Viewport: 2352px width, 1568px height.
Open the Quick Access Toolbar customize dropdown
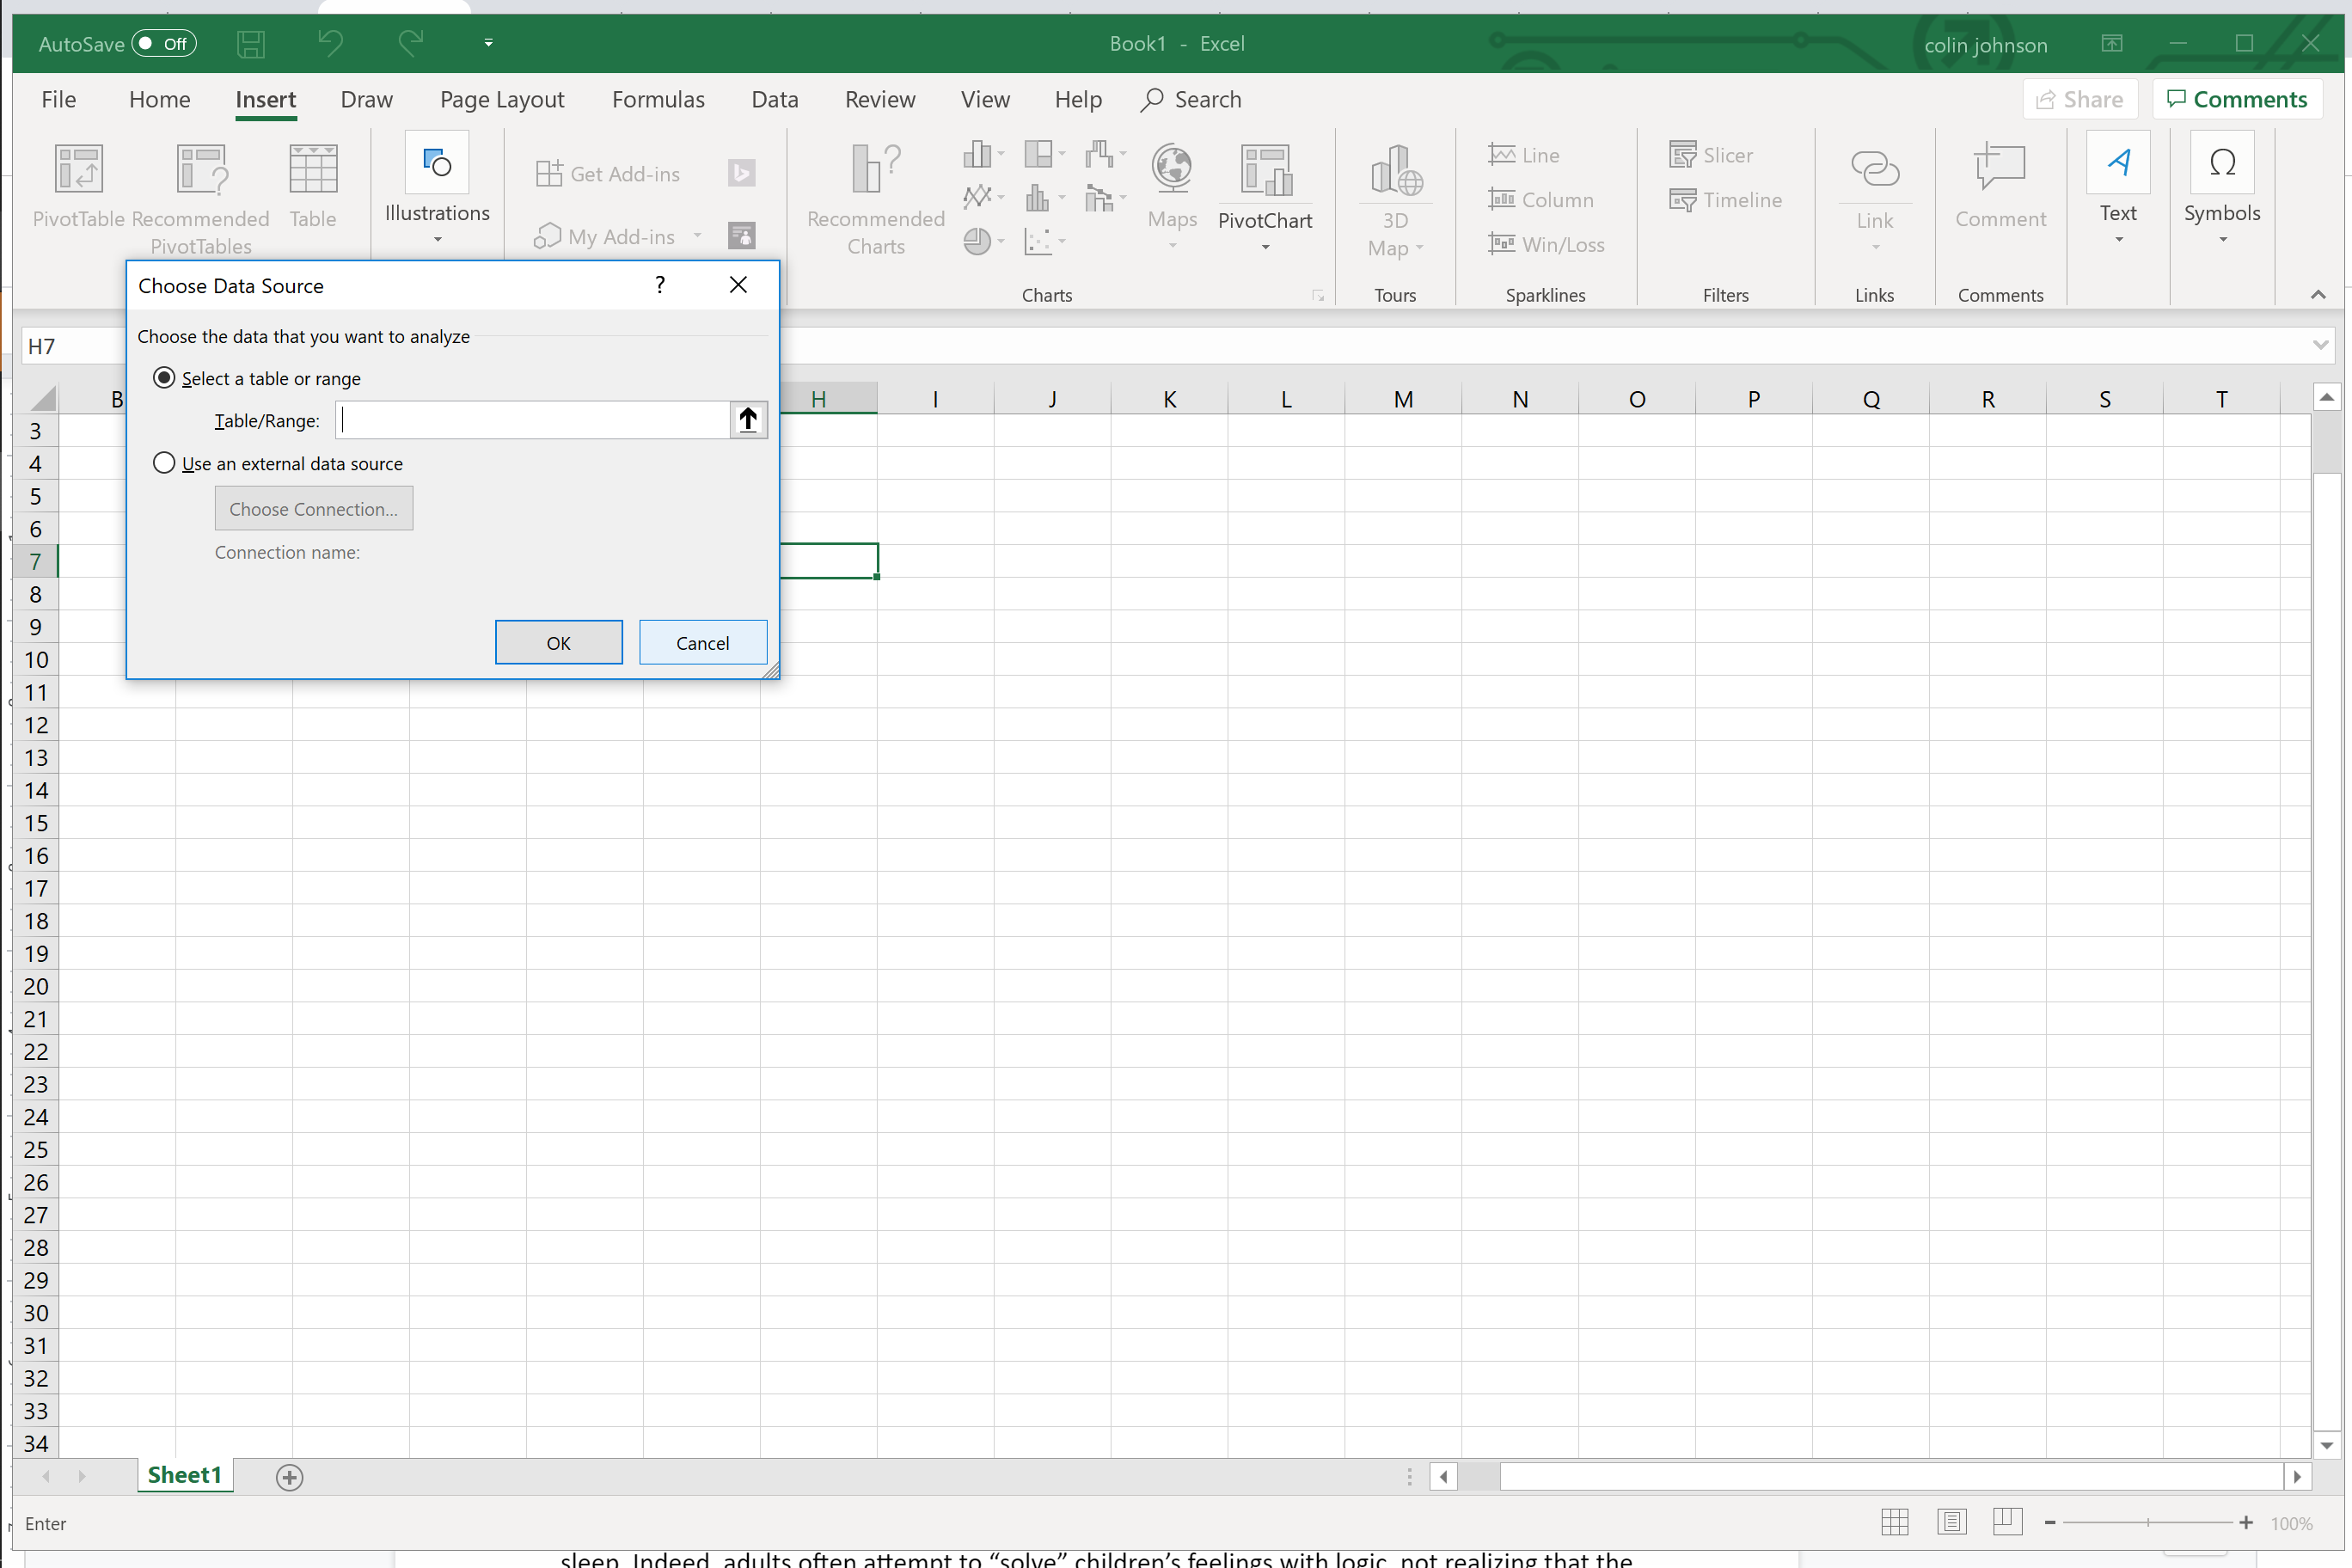click(488, 43)
